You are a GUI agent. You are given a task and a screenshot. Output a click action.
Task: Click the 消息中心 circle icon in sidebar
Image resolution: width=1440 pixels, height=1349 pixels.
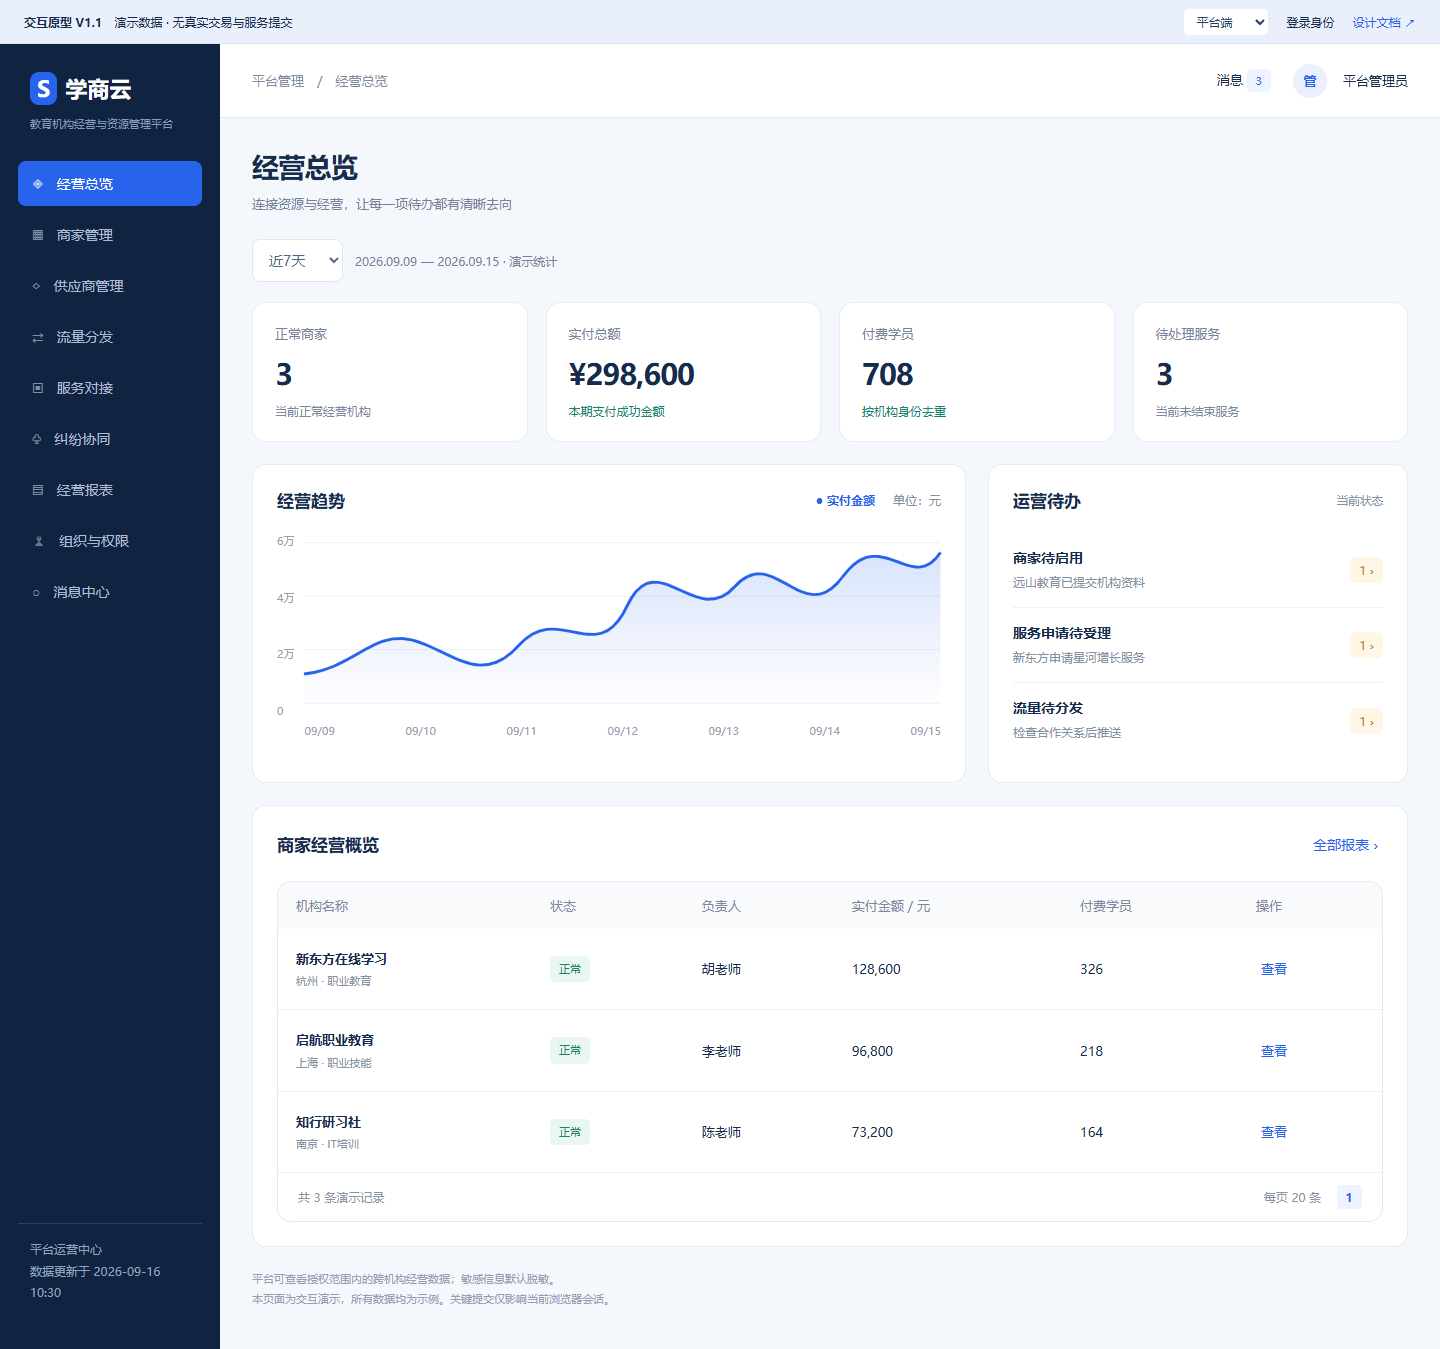[x=36, y=592]
